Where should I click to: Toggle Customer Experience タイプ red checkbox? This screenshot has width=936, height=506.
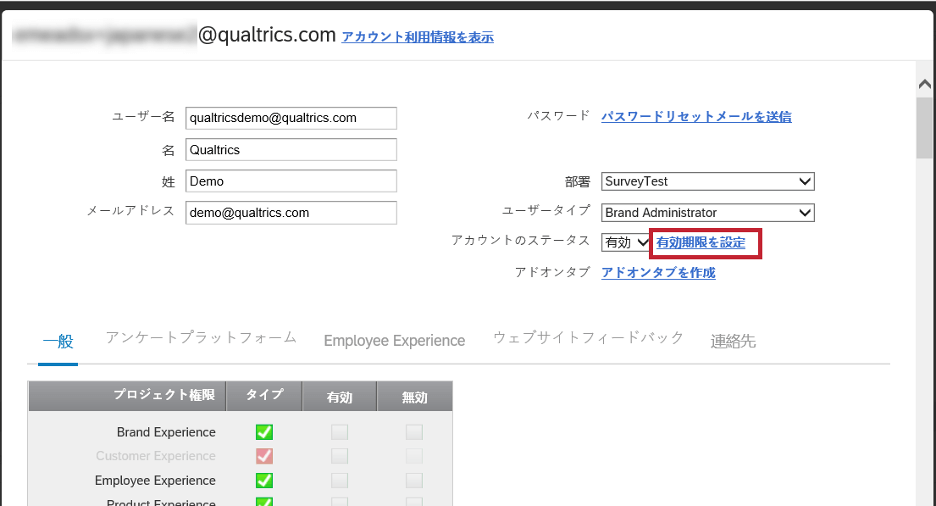(264, 456)
